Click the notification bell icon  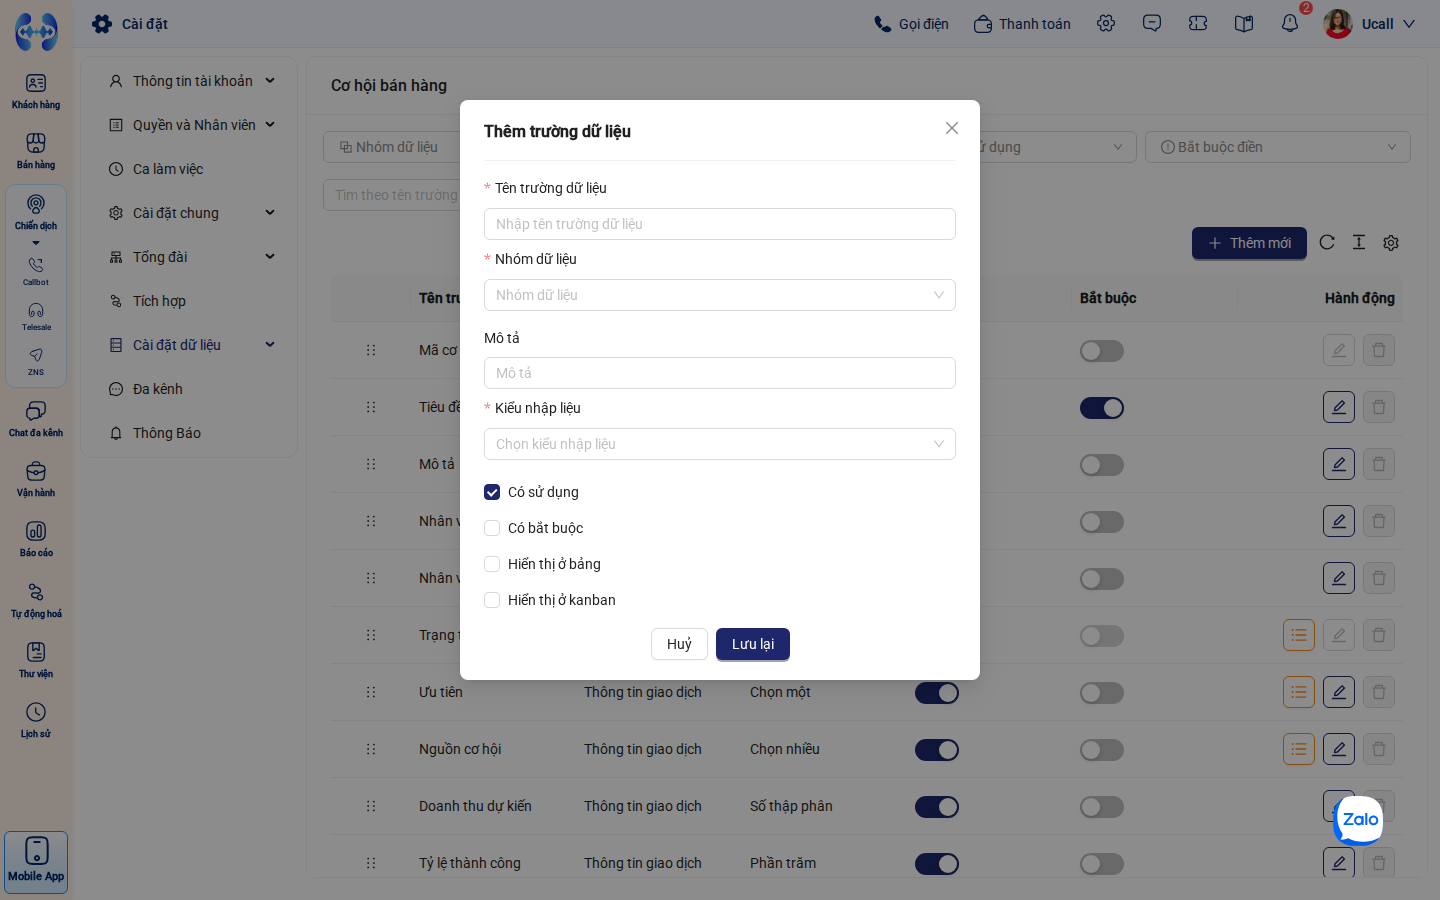[x=1290, y=23]
